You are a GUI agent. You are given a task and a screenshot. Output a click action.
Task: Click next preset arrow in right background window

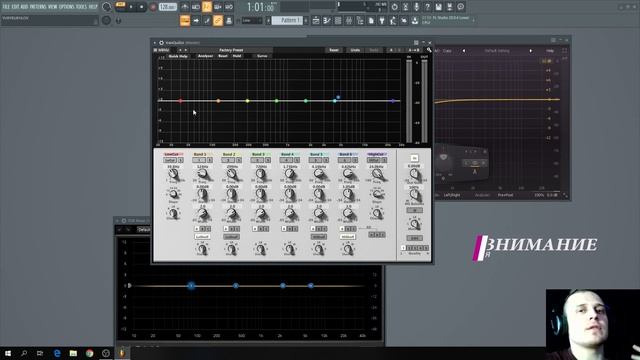(531, 51)
